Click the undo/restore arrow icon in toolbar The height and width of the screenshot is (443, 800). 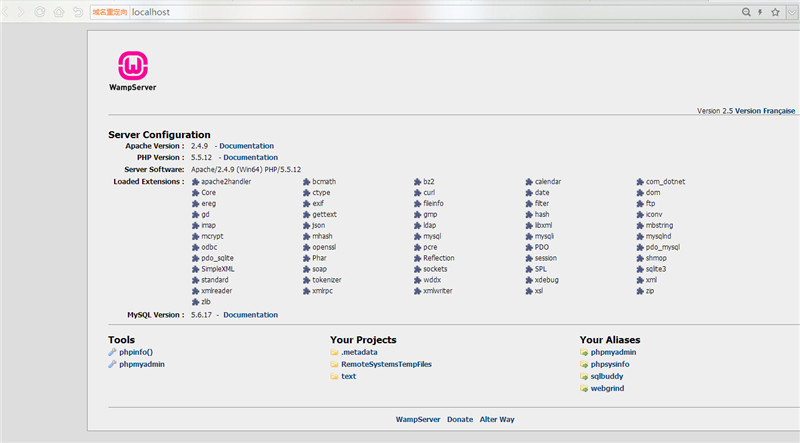click(78, 12)
